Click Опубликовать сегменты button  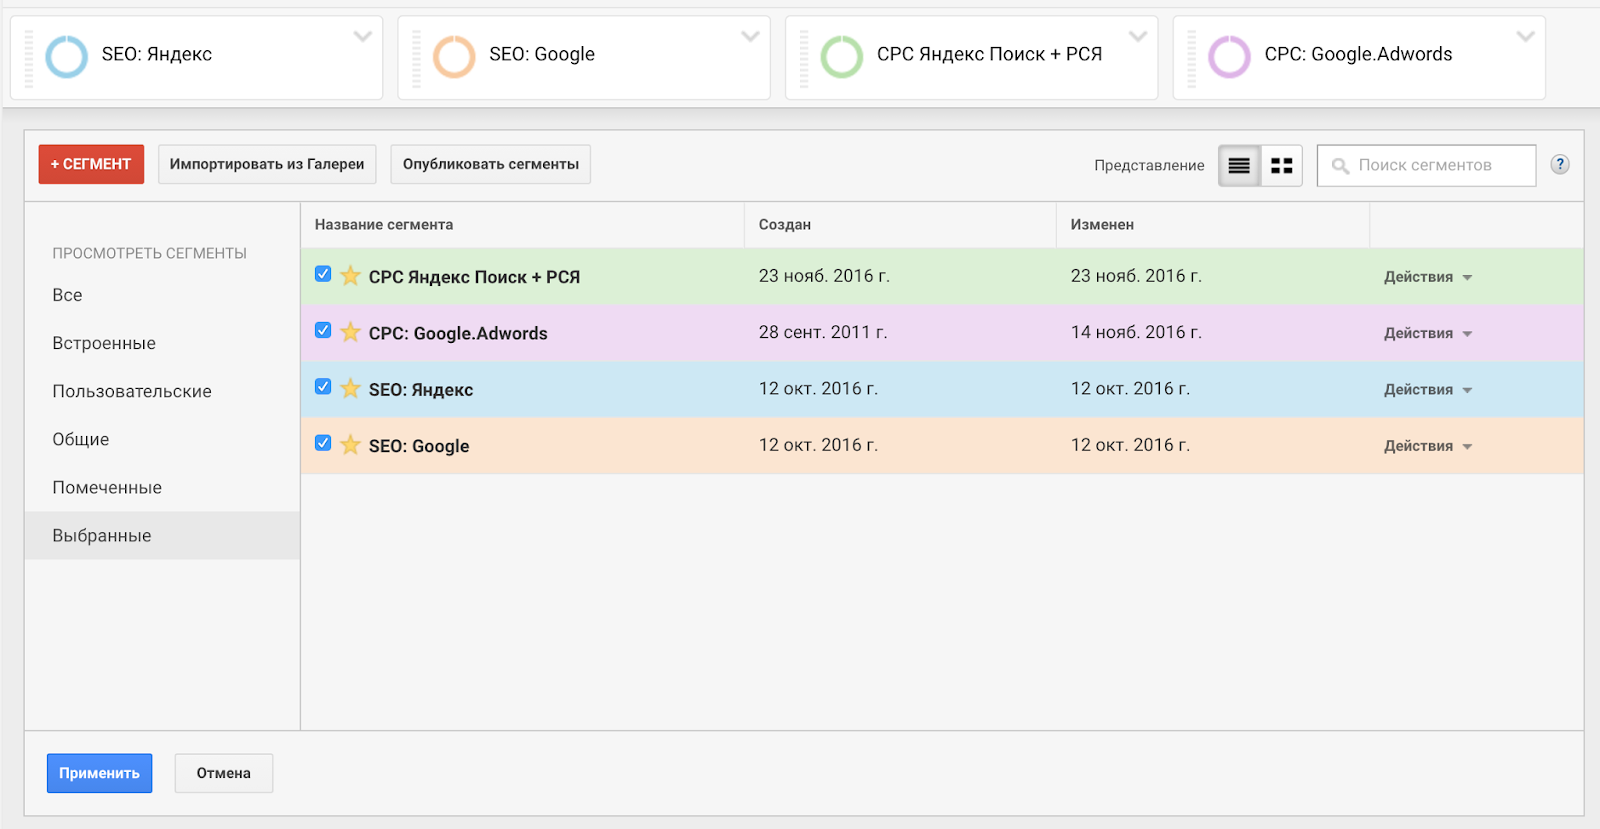491,164
